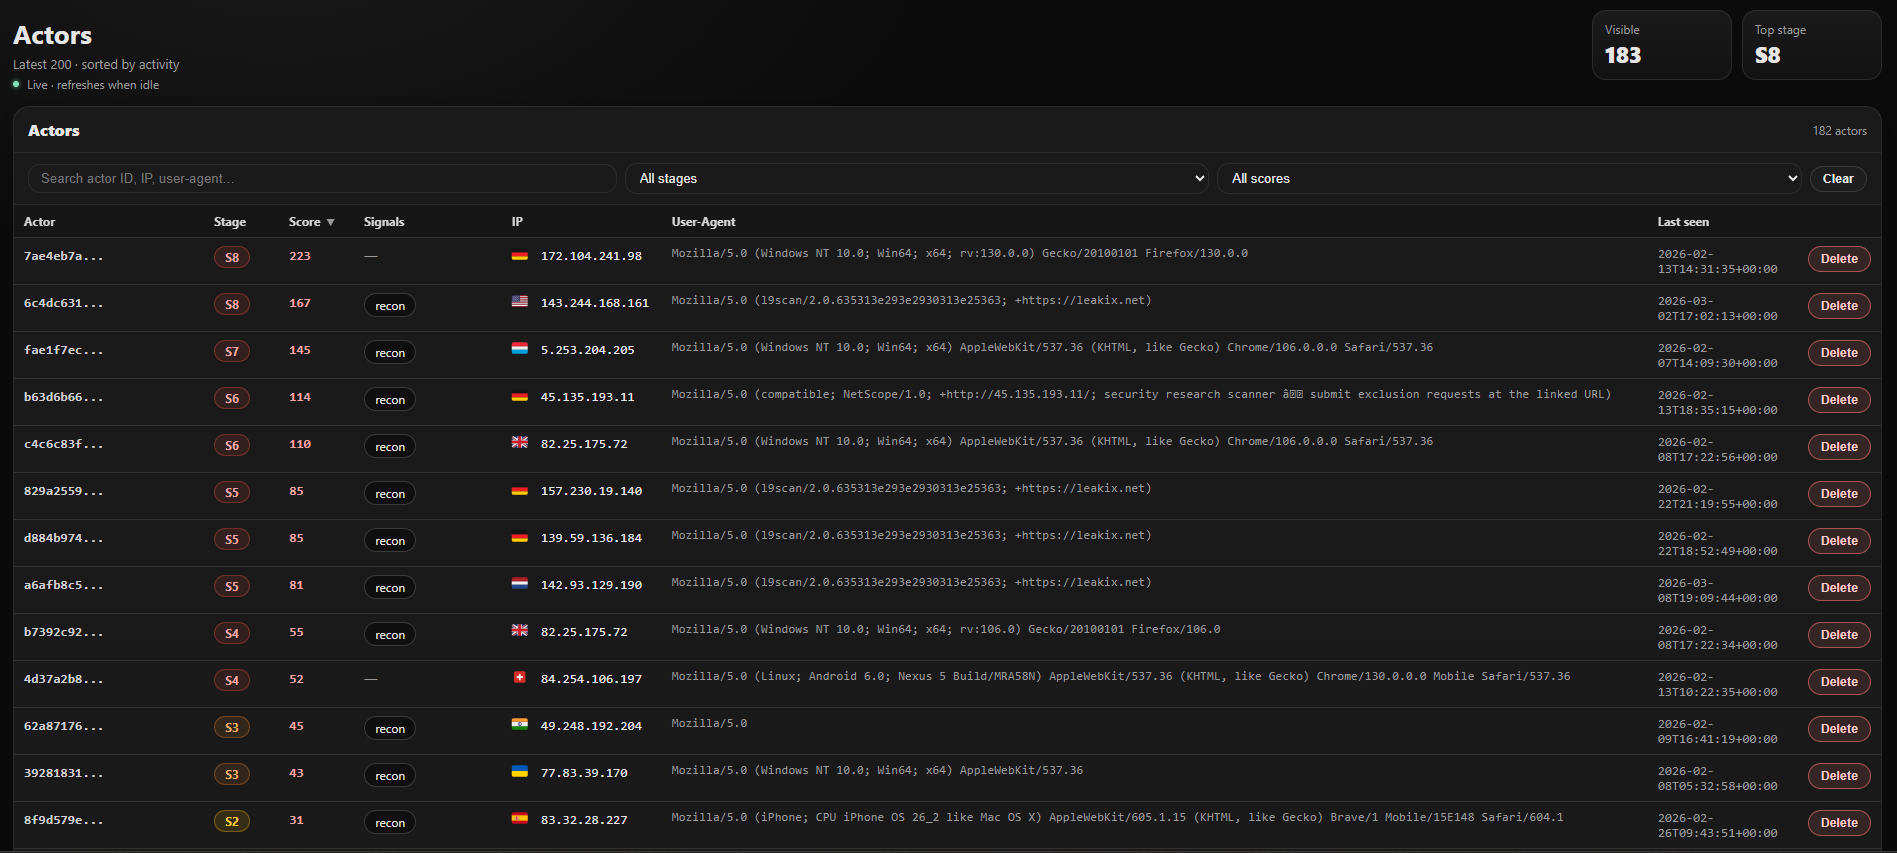
Task: Expand the All scores dropdown filter
Action: (1509, 179)
